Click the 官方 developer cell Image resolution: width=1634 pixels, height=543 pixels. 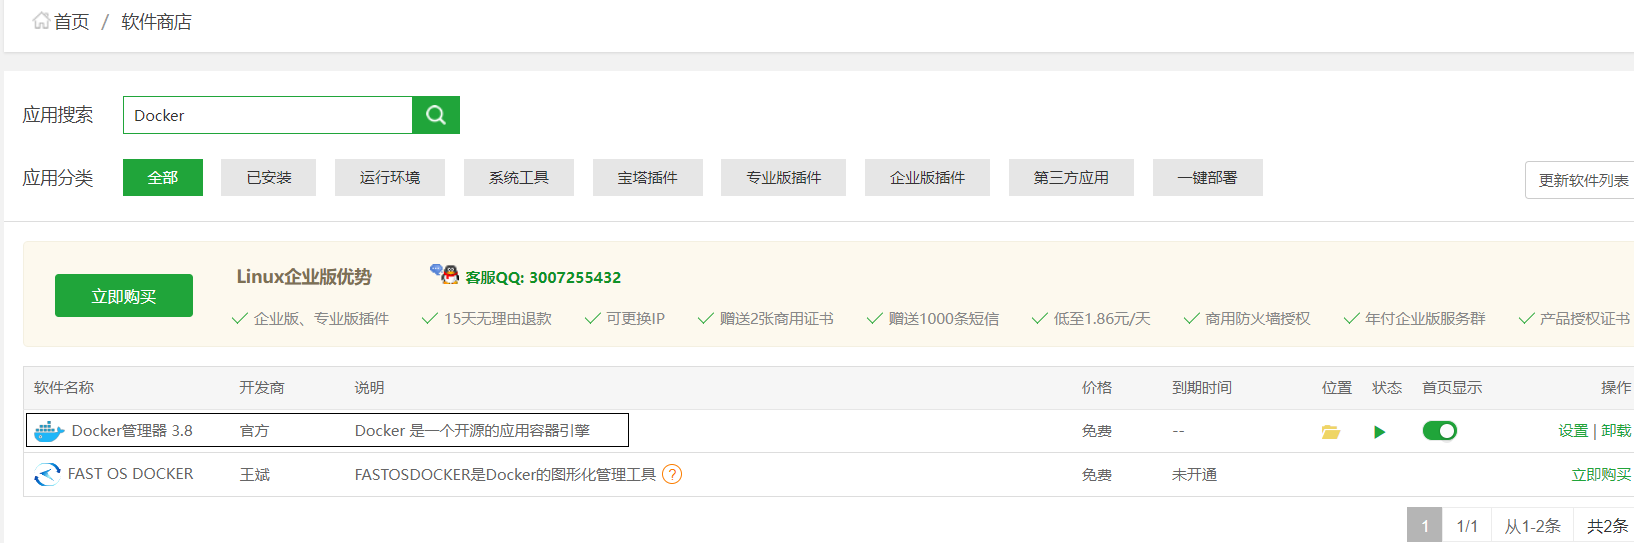tap(255, 431)
